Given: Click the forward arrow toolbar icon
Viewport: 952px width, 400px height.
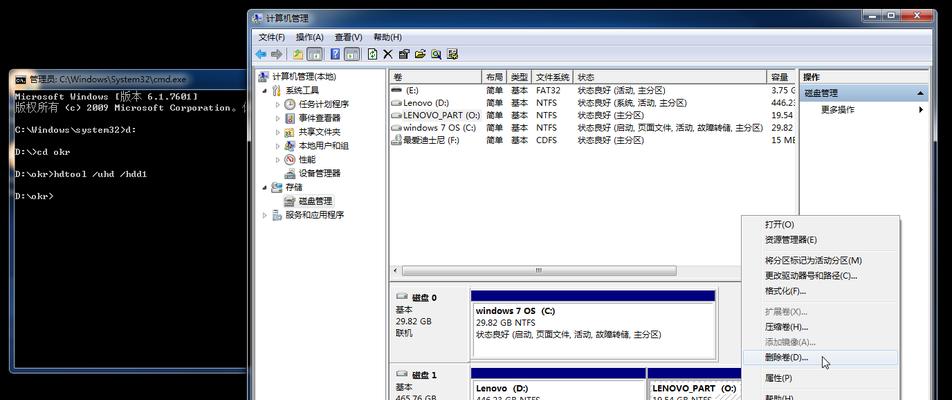Looking at the screenshot, I should click(x=276, y=55).
